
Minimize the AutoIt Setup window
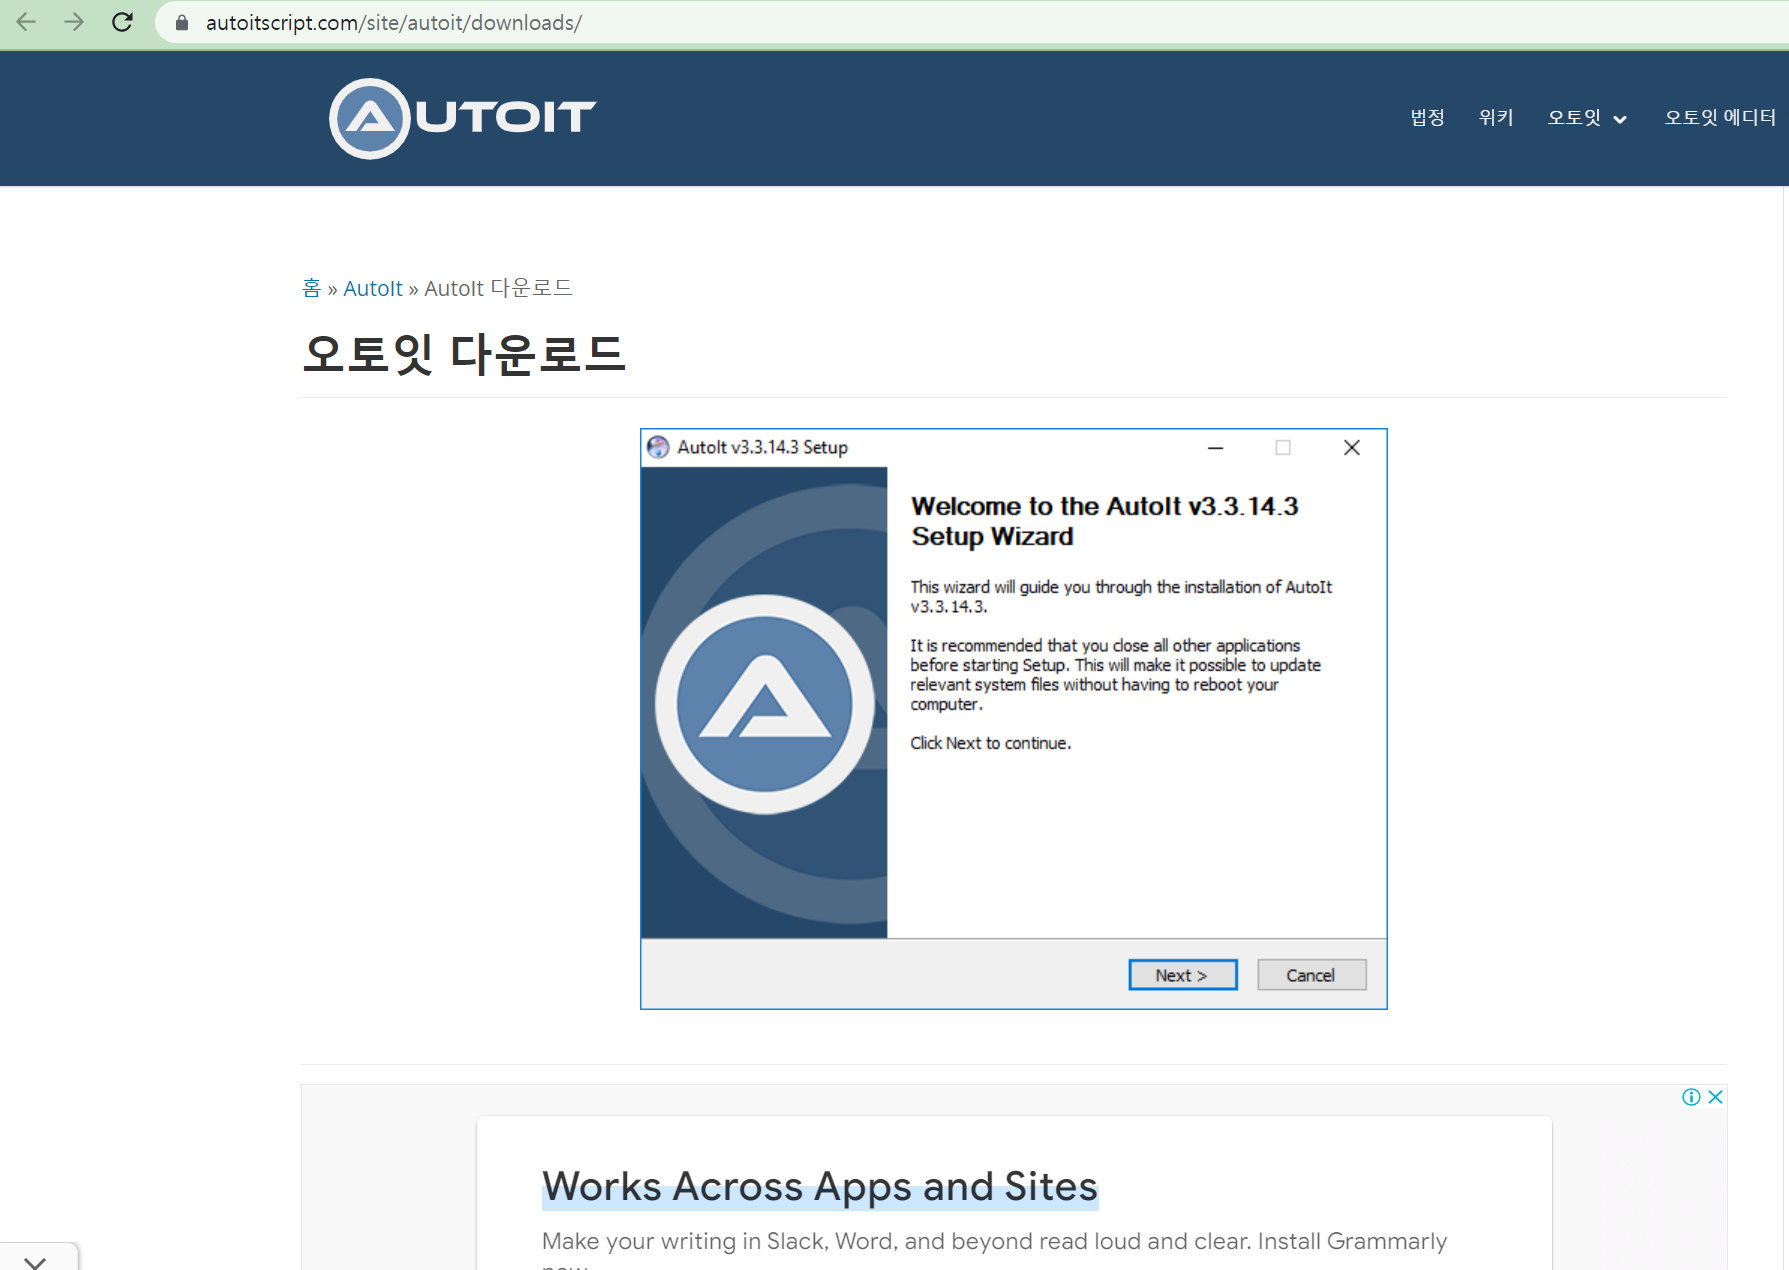pos(1216,448)
